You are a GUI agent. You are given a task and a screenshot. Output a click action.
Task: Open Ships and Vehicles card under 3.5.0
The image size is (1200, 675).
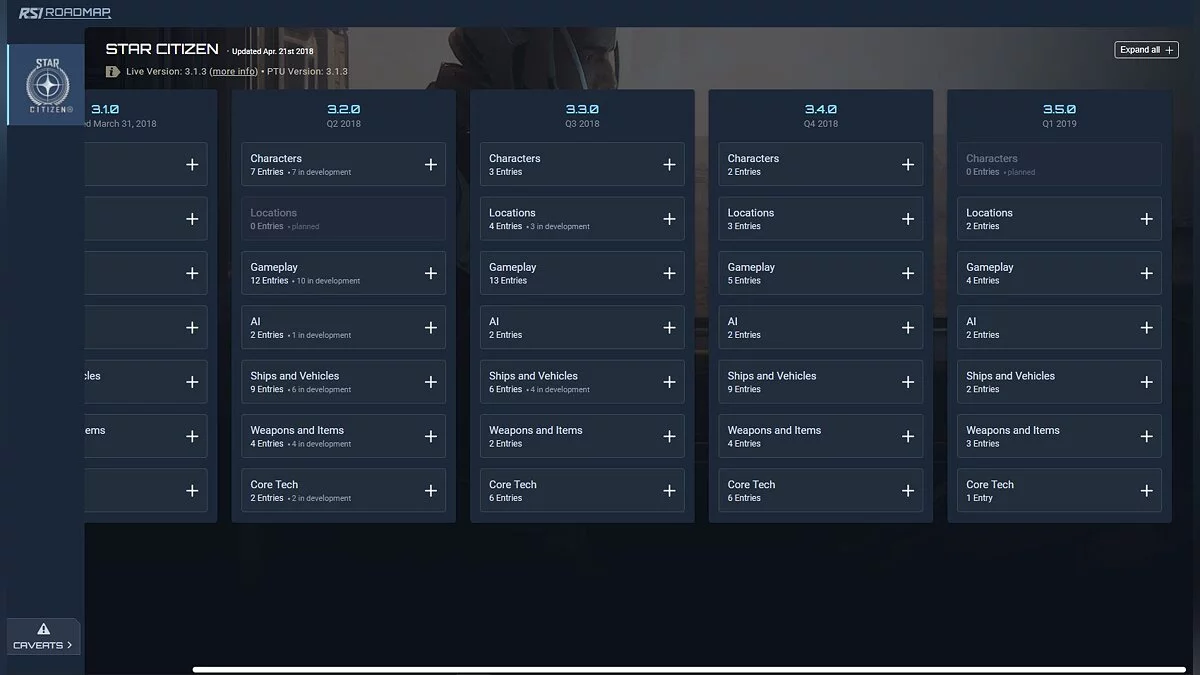pos(1059,382)
